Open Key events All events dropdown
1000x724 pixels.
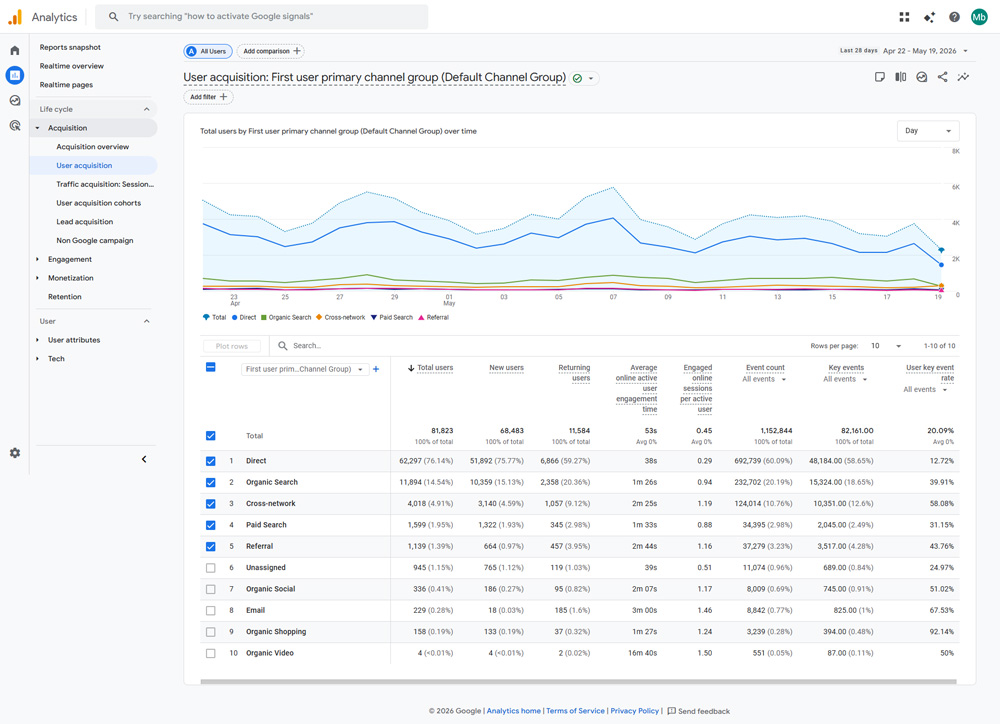(845, 380)
